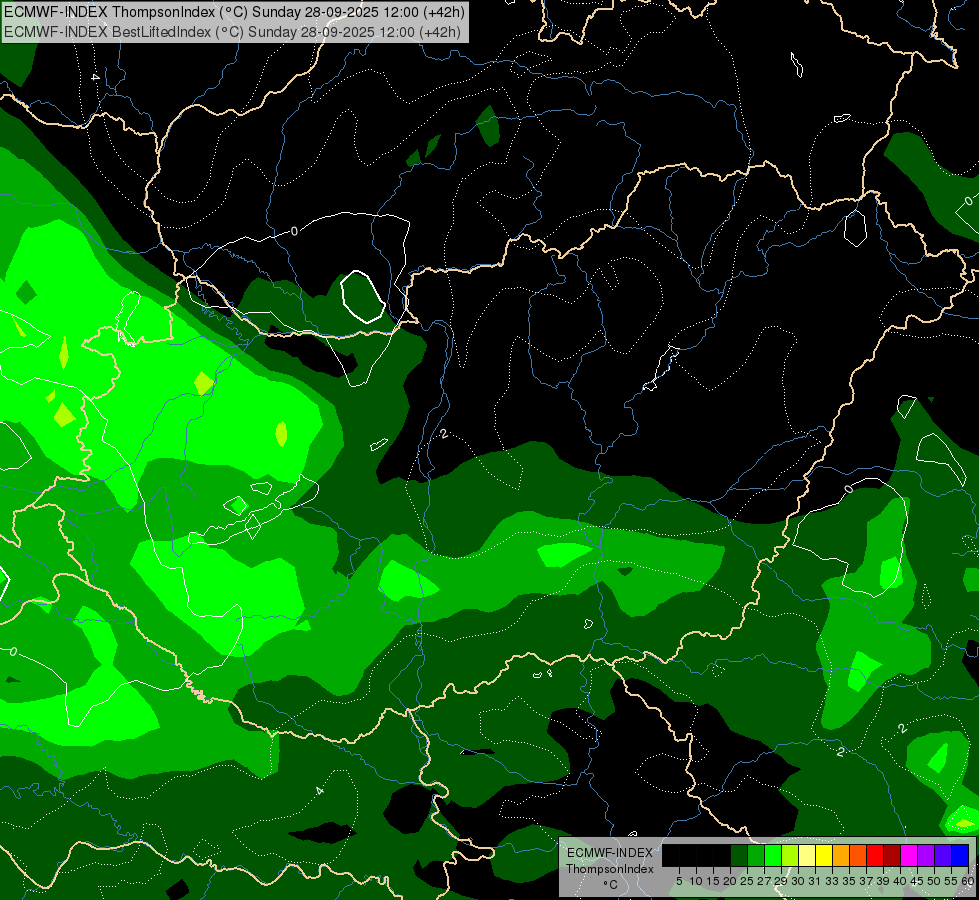
Task: Select the pale yellow legend swatch
Action: pos(808,855)
